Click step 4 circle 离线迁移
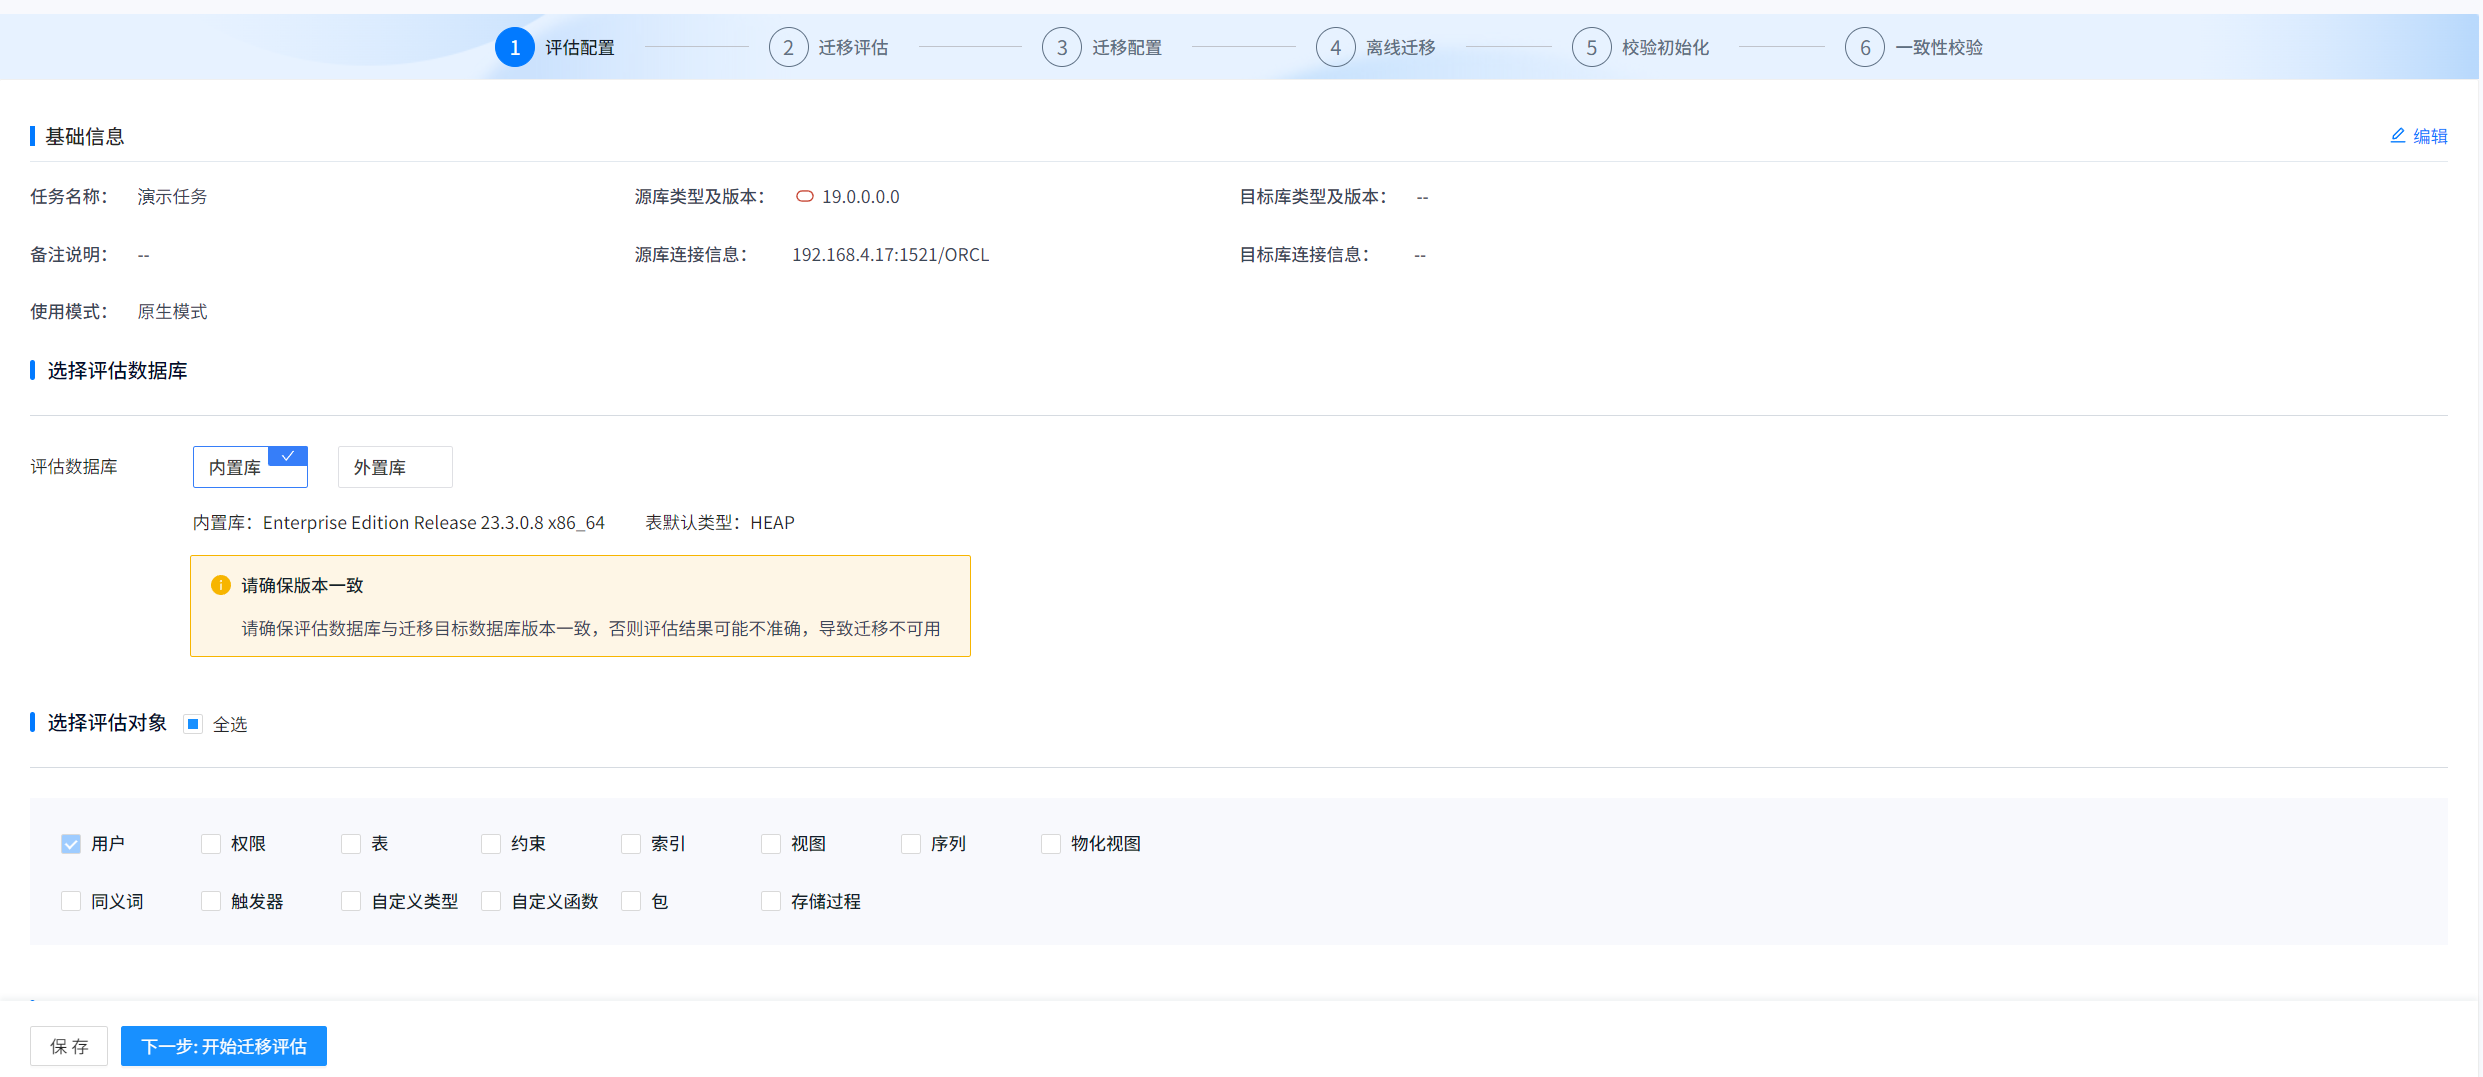This screenshot has width=2483, height=1077. click(x=1335, y=47)
